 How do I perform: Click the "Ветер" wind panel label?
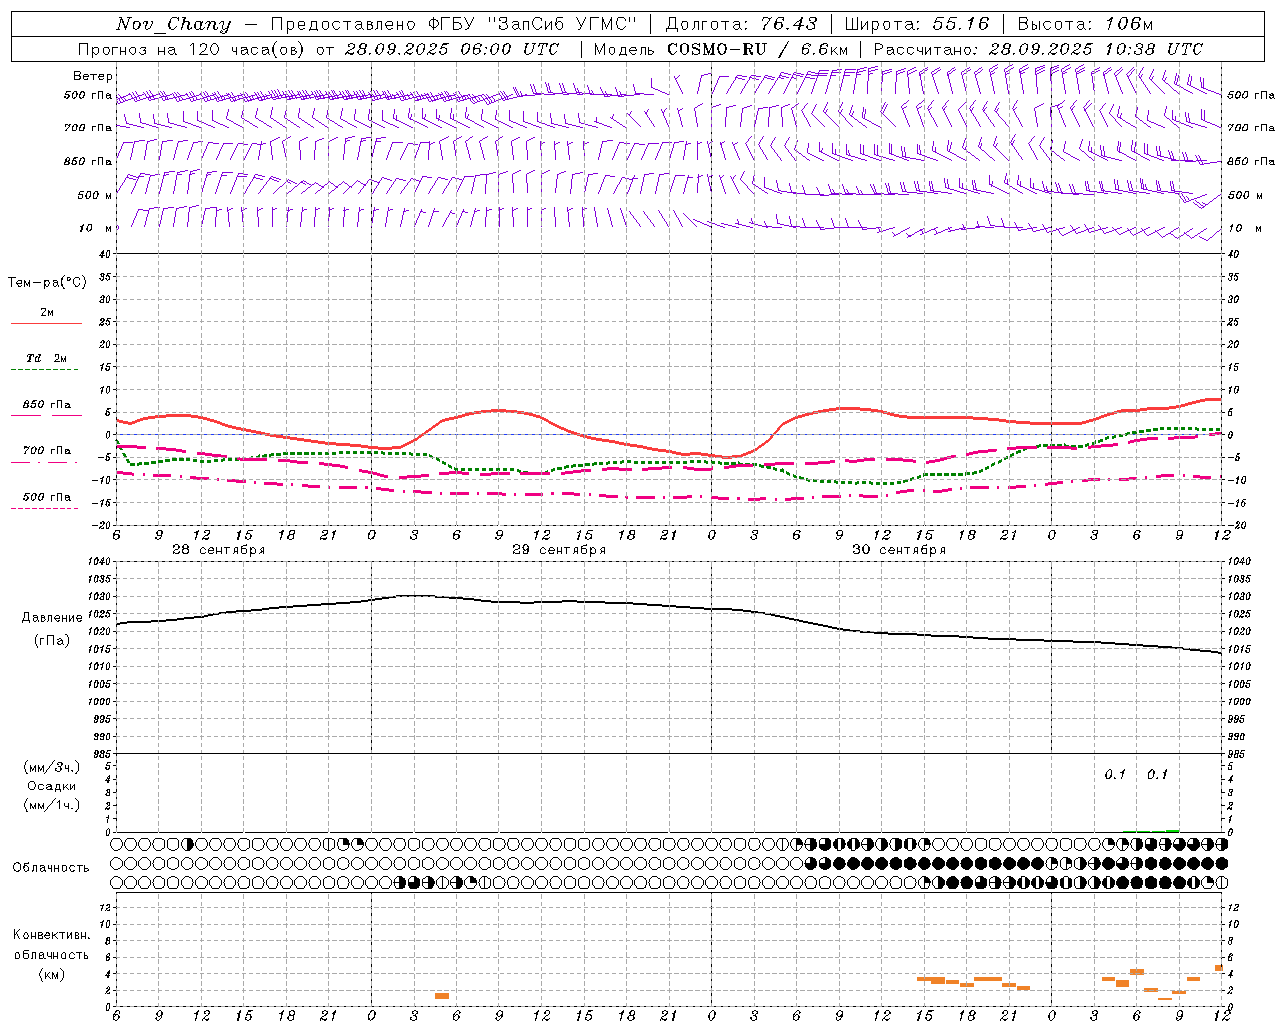(93, 76)
